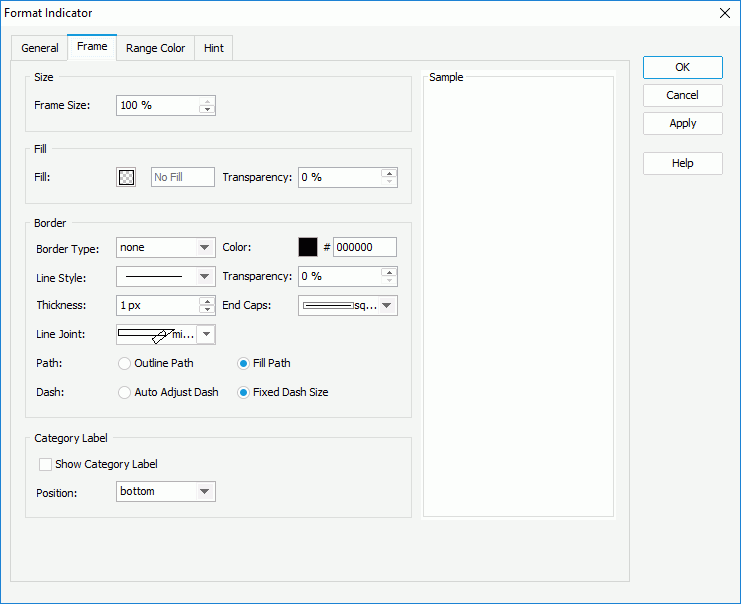The height and width of the screenshot is (604, 741).
Task: Click the Fill pattern icon button
Action: coord(126,177)
